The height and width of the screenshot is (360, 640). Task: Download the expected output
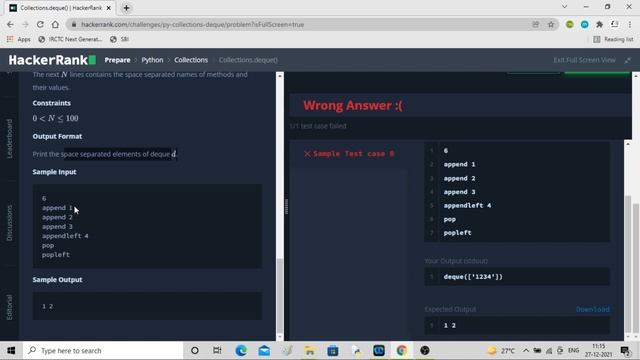593,309
